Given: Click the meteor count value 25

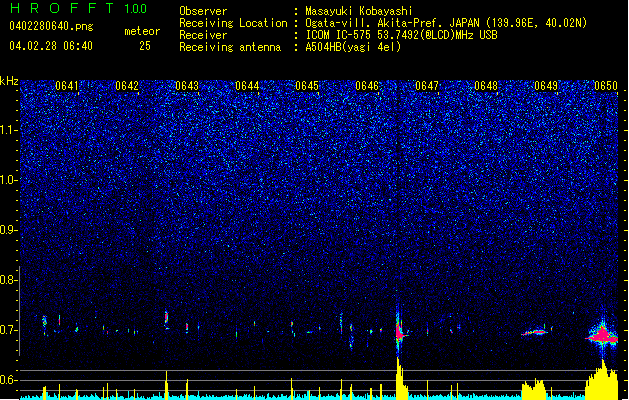Looking at the screenshot, I should (x=145, y=46).
